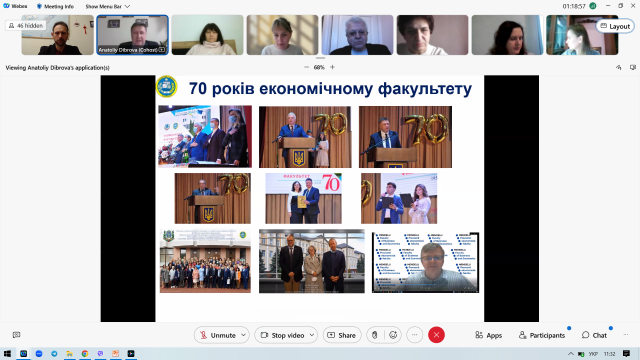
Task: Open the Windows Start menu
Action: tap(7, 353)
